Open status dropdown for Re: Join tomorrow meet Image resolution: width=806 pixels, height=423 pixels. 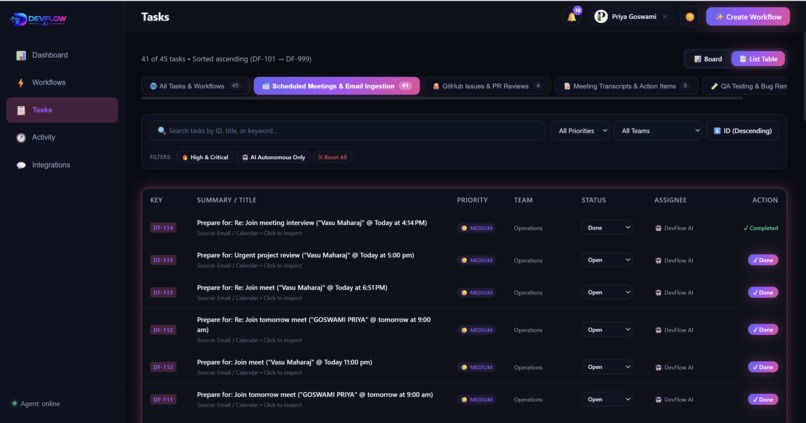[607, 330]
